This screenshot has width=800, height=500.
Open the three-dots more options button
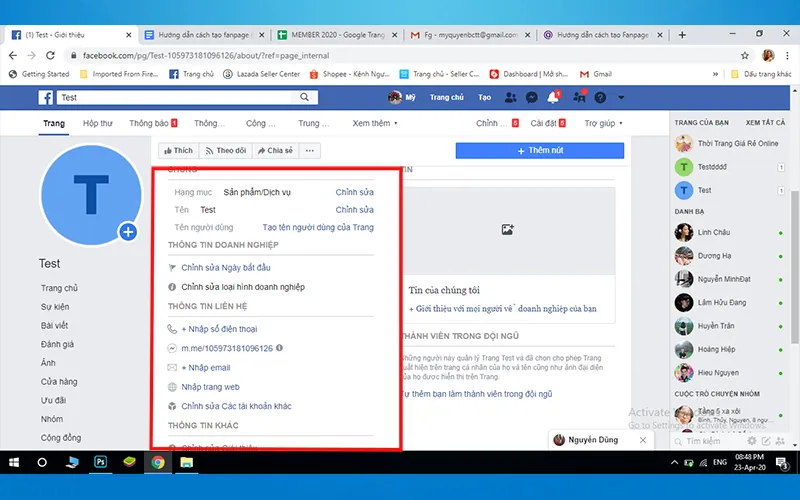[310, 150]
